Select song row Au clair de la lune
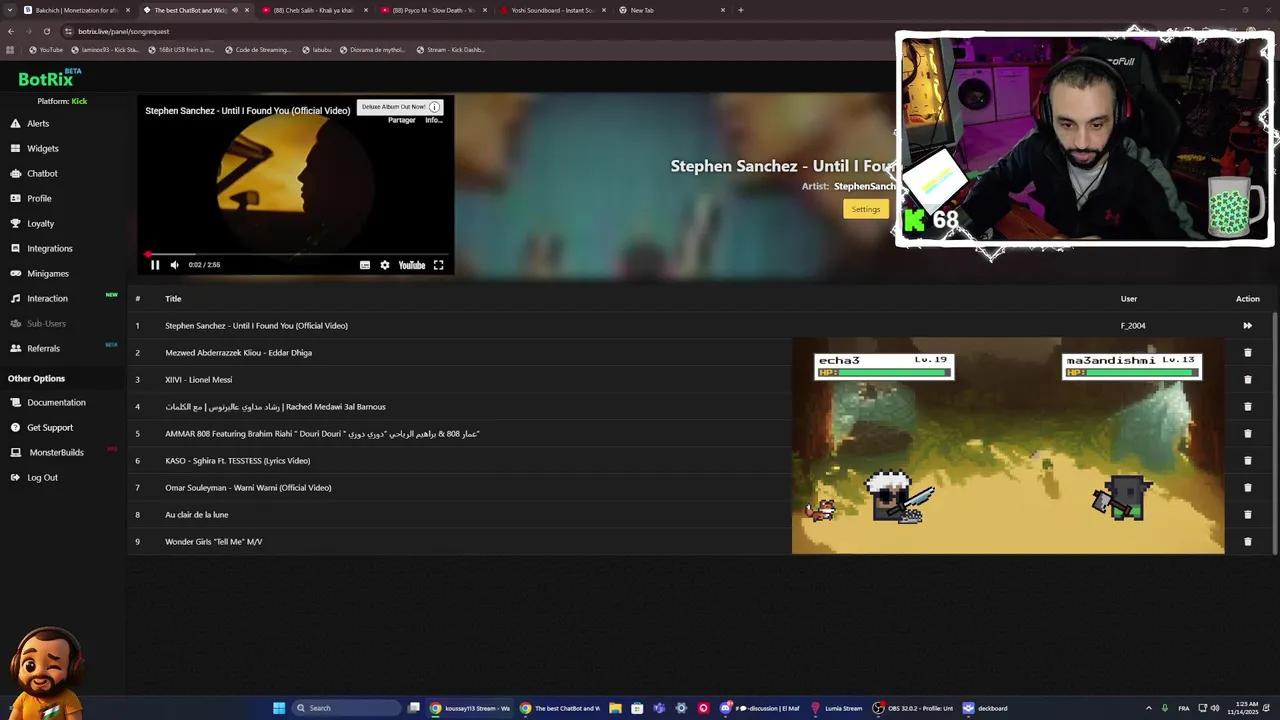The height and width of the screenshot is (720, 1280). tap(700, 514)
